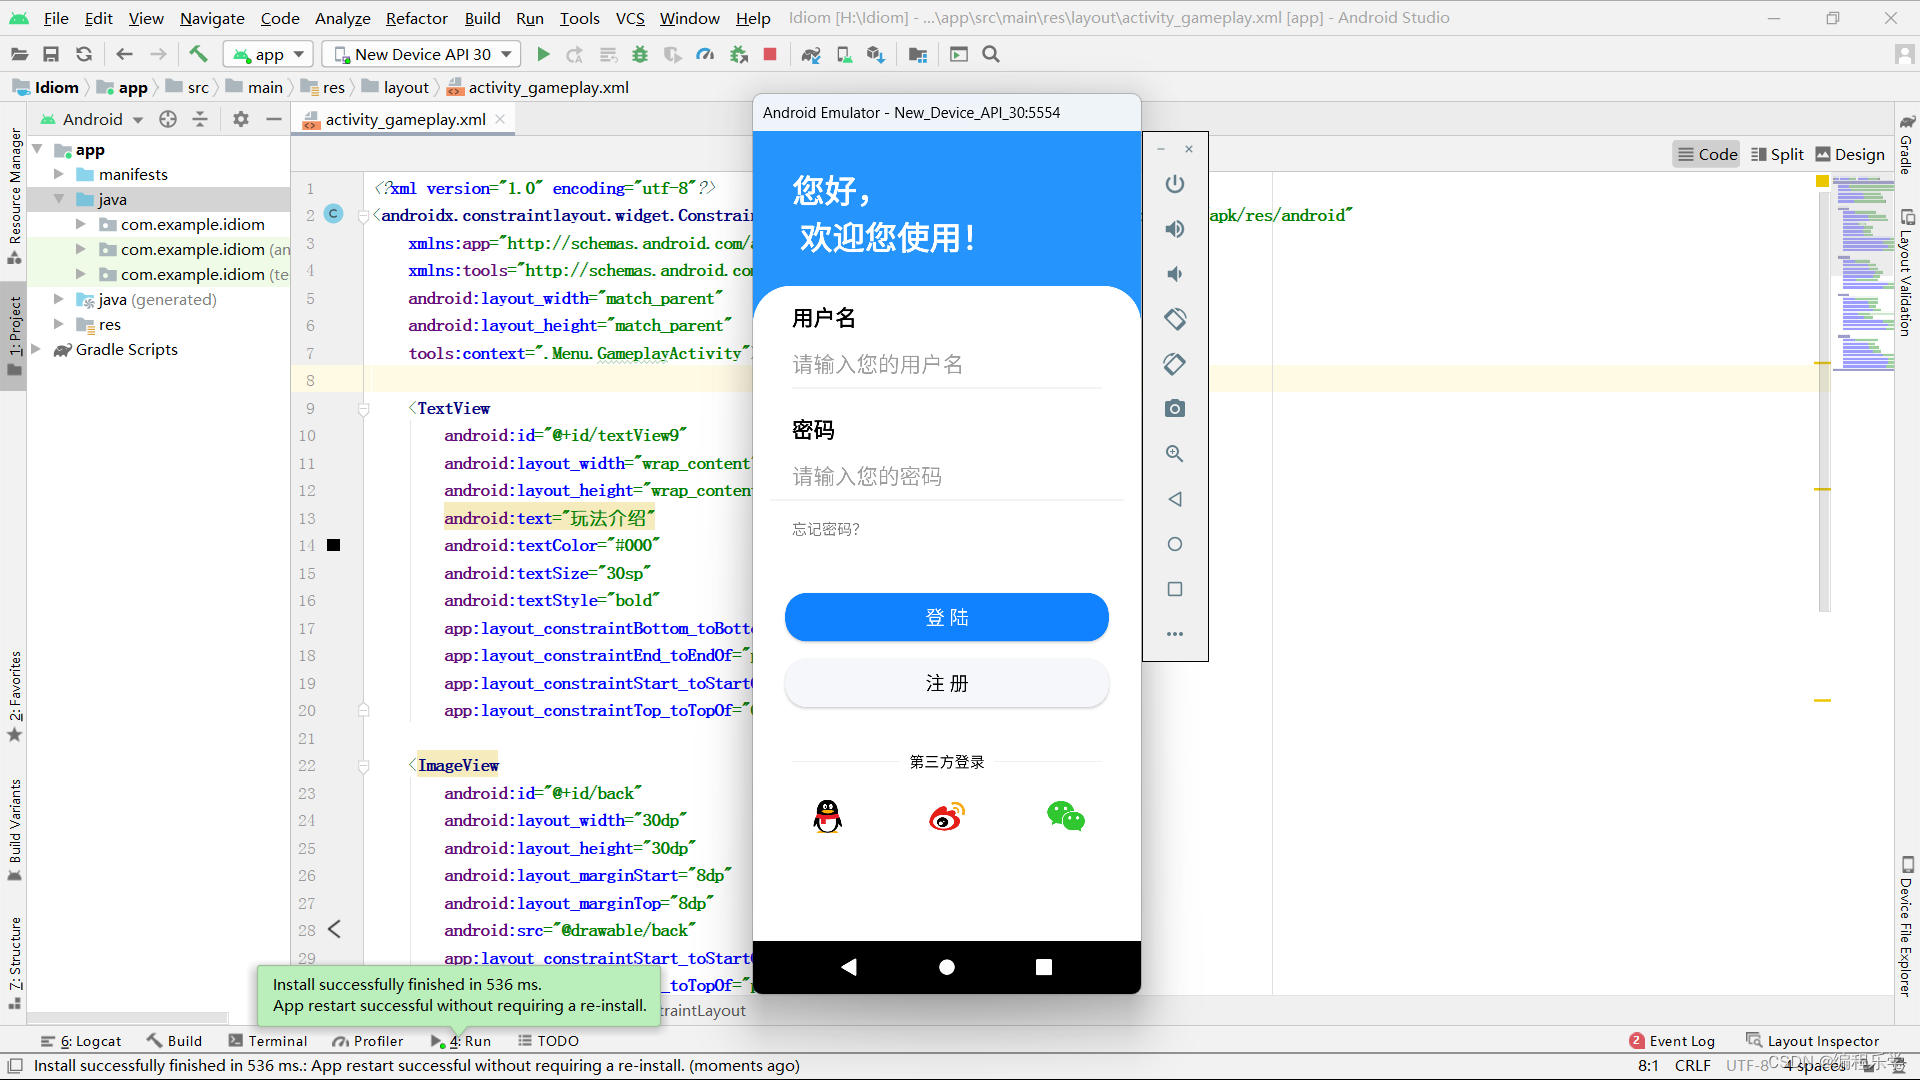Open the AVD Manager icon
Image resolution: width=1920 pixels, height=1080 pixels.
point(844,54)
